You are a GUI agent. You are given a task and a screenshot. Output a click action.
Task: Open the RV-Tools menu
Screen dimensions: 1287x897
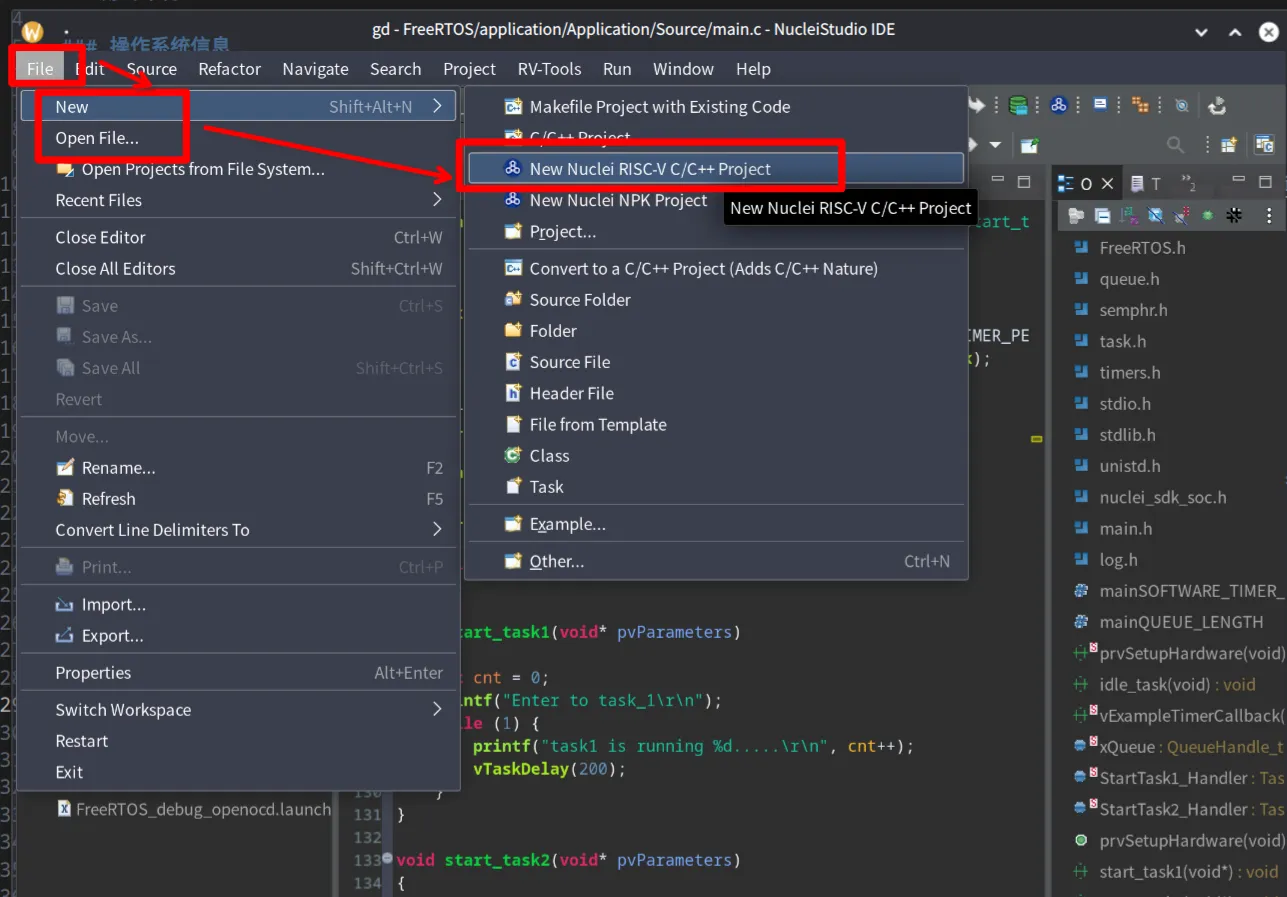549,69
